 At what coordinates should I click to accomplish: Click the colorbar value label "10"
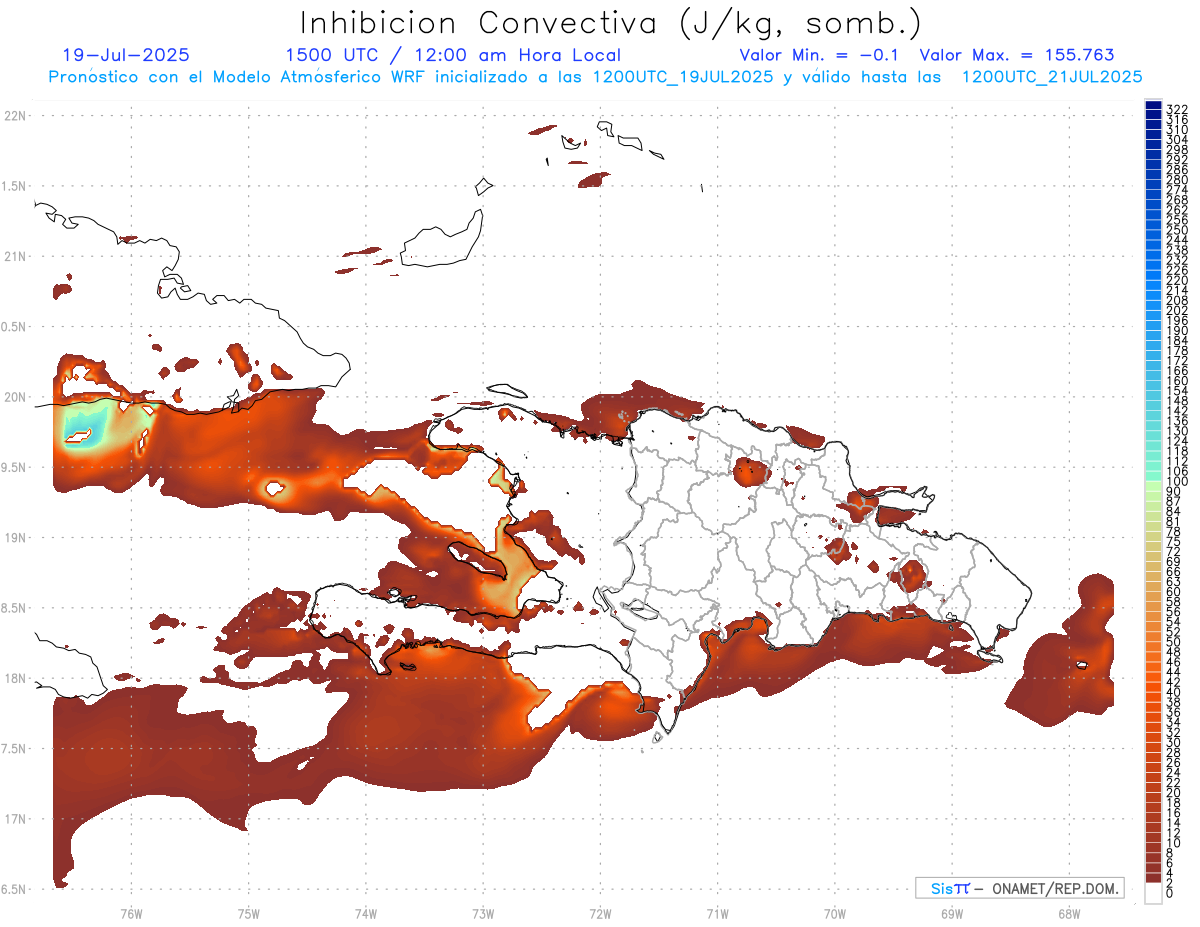click(1174, 843)
